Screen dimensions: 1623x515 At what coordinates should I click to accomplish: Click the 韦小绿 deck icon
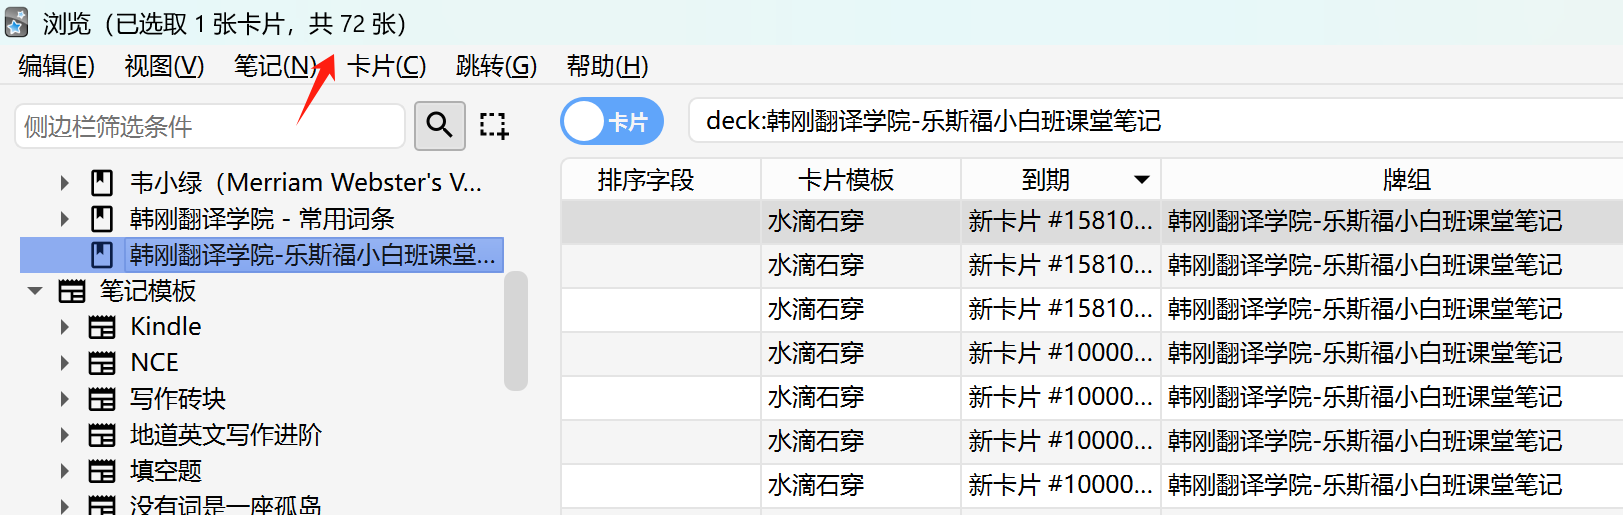(102, 183)
